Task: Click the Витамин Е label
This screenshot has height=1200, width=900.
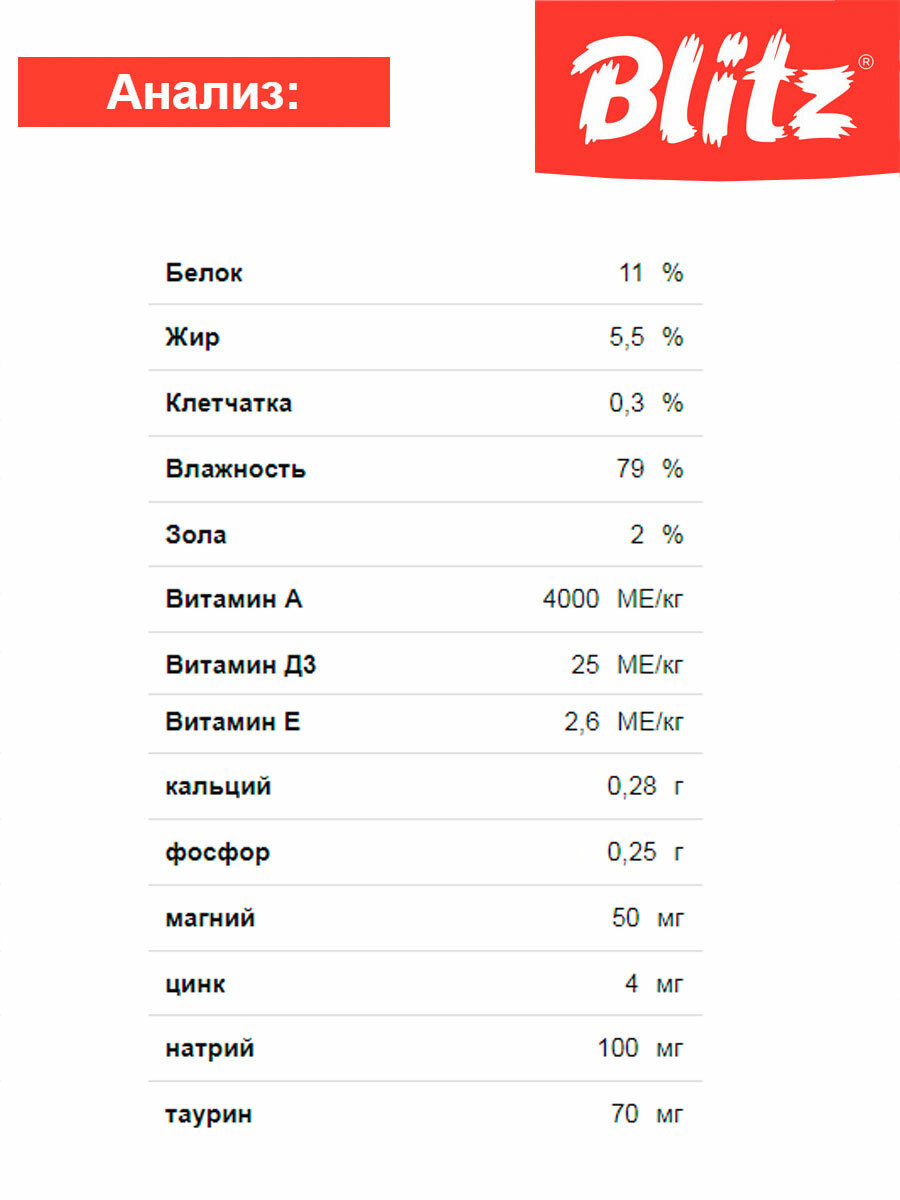Action: pos(233,722)
